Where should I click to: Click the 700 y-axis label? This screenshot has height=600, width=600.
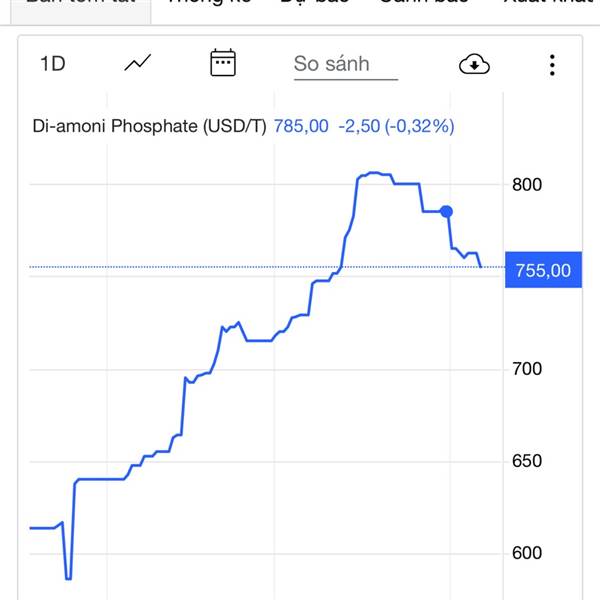(527, 369)
